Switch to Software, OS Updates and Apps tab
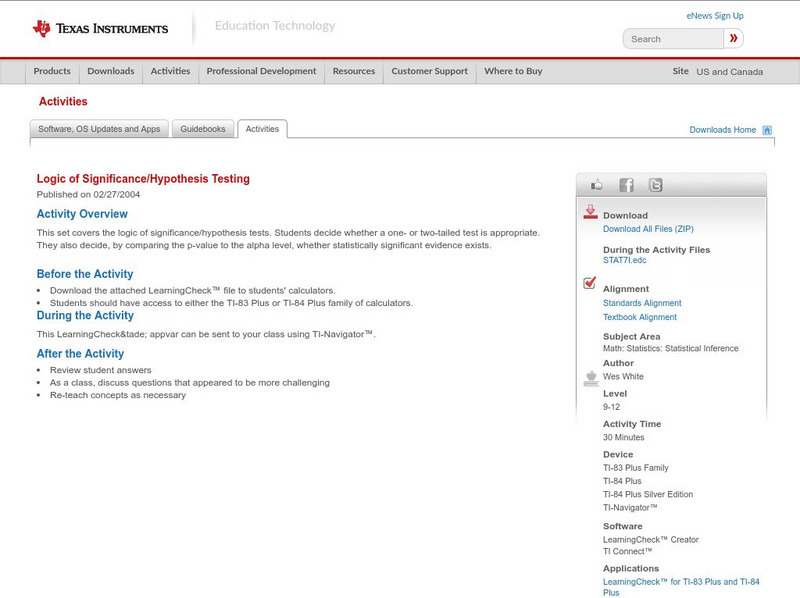 tap(99, 129)
